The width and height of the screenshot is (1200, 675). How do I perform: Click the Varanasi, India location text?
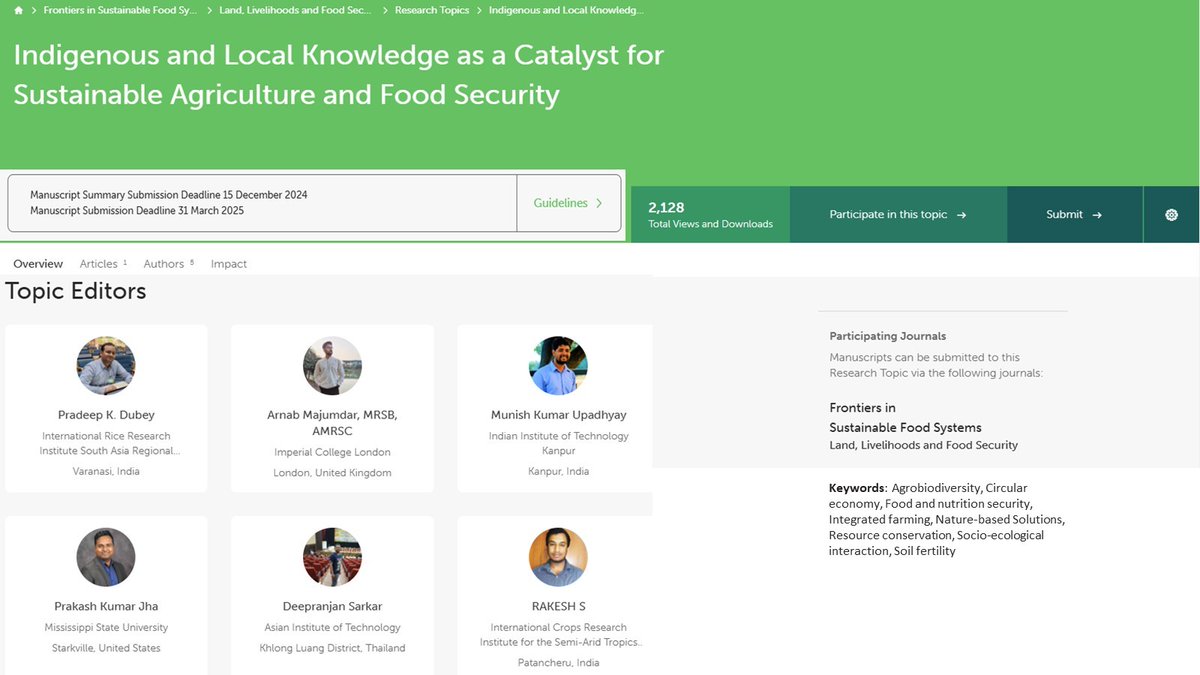pyautogui.click(x=106, y=471)
